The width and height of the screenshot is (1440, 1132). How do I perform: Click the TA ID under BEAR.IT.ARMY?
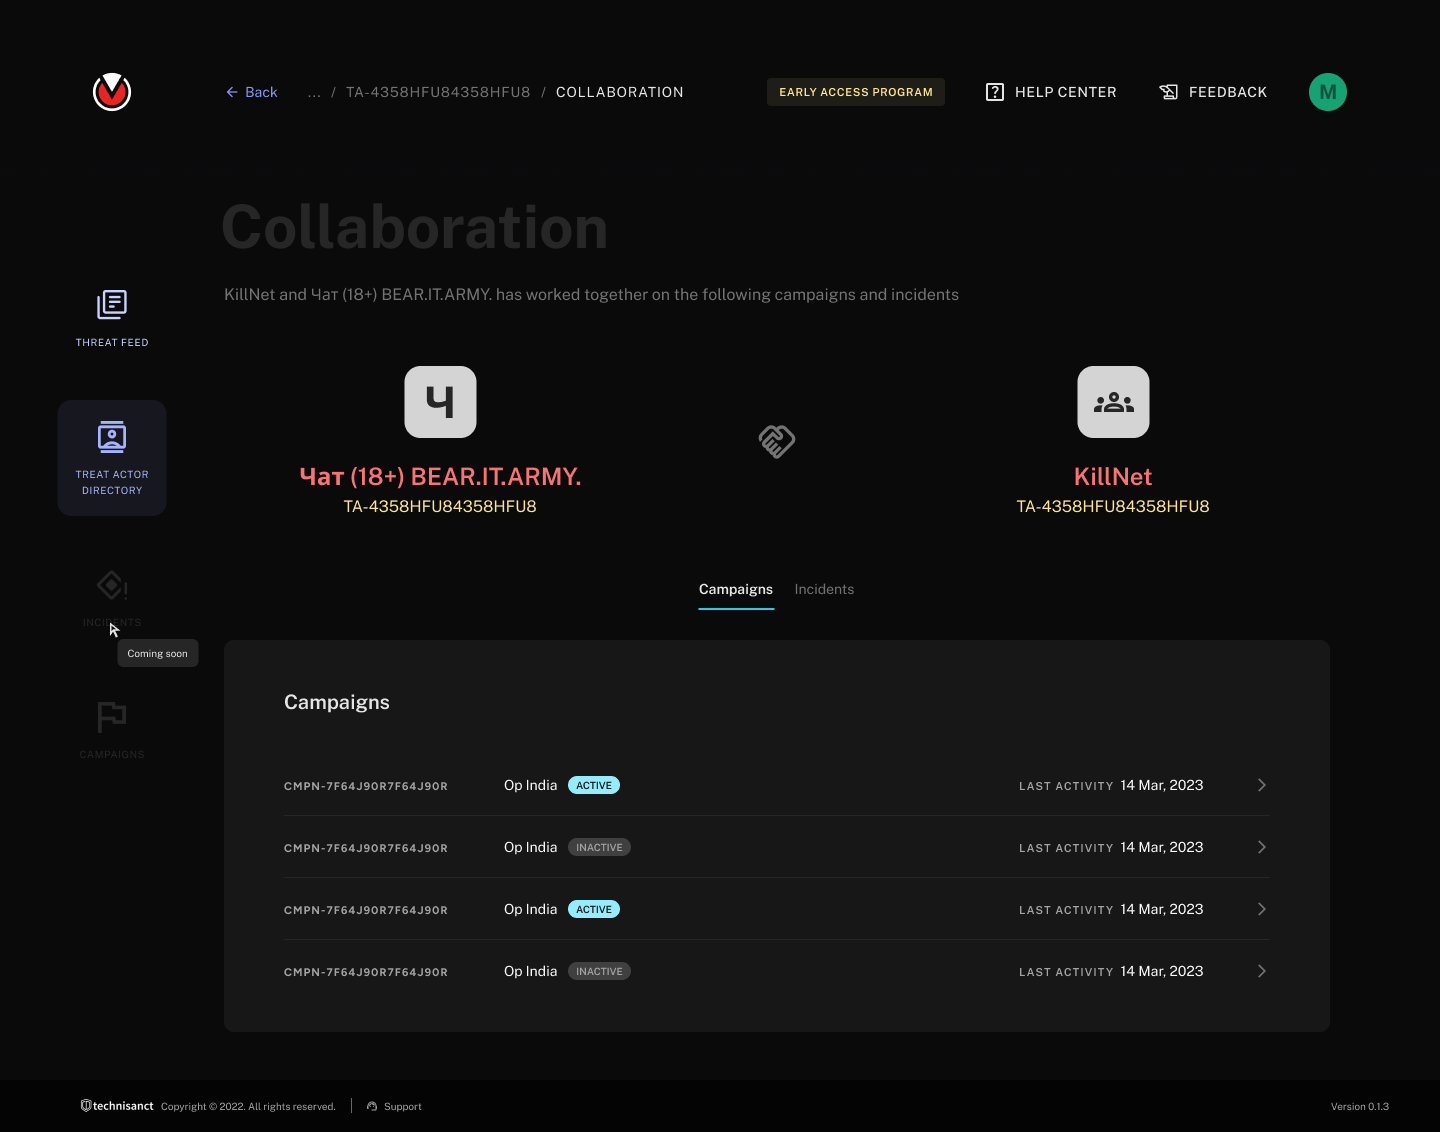[440, 506]
